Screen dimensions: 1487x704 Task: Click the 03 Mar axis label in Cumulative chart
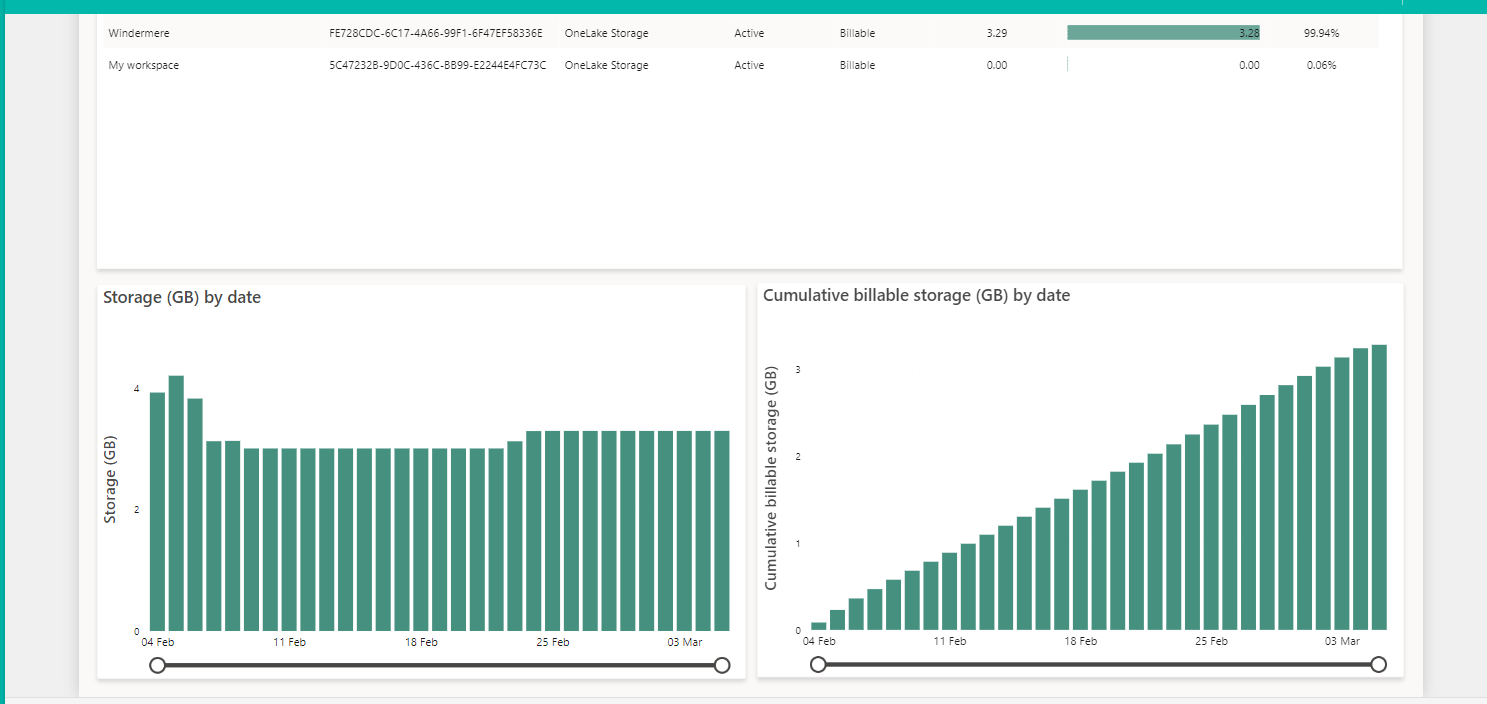coord(1343,641)
